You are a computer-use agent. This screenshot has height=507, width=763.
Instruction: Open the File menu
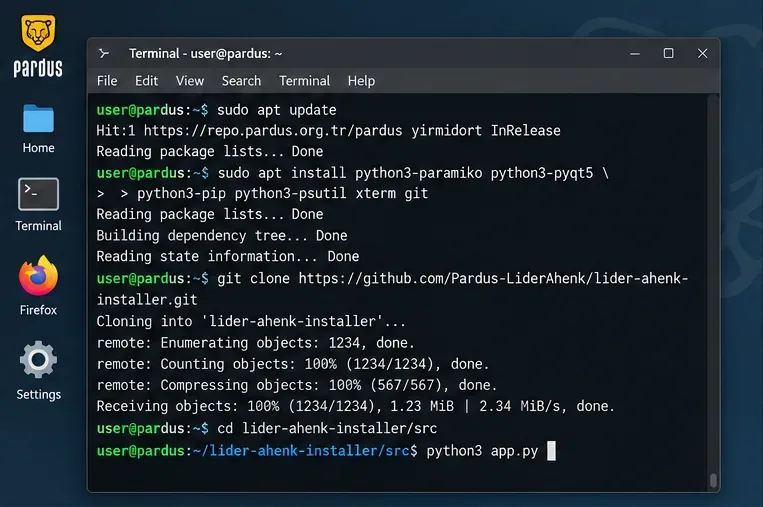(107, 81)
